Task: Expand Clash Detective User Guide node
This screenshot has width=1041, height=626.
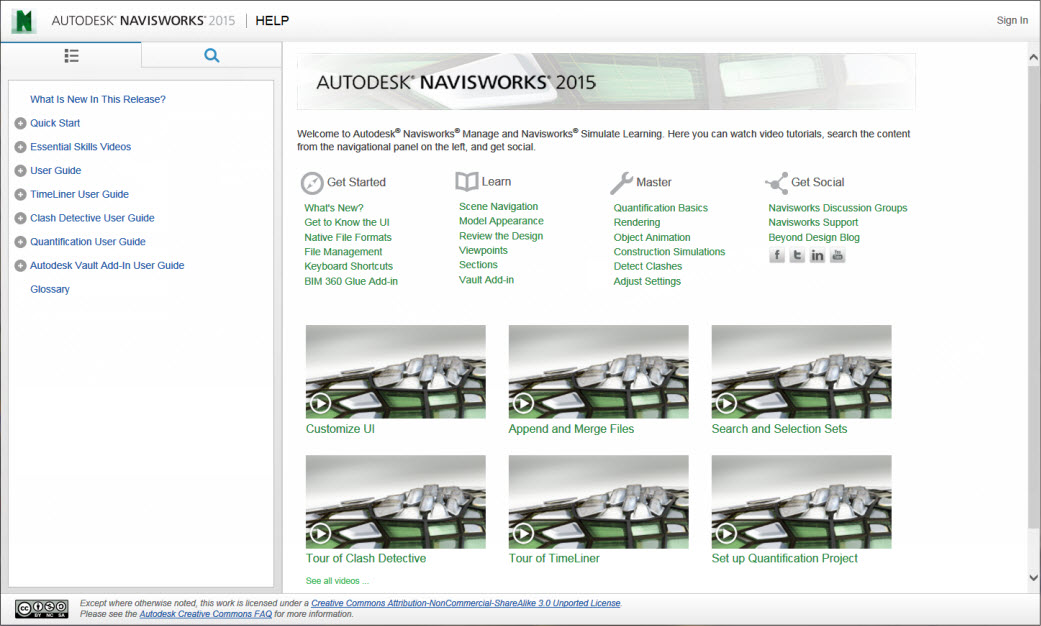Action: [21, 218]
